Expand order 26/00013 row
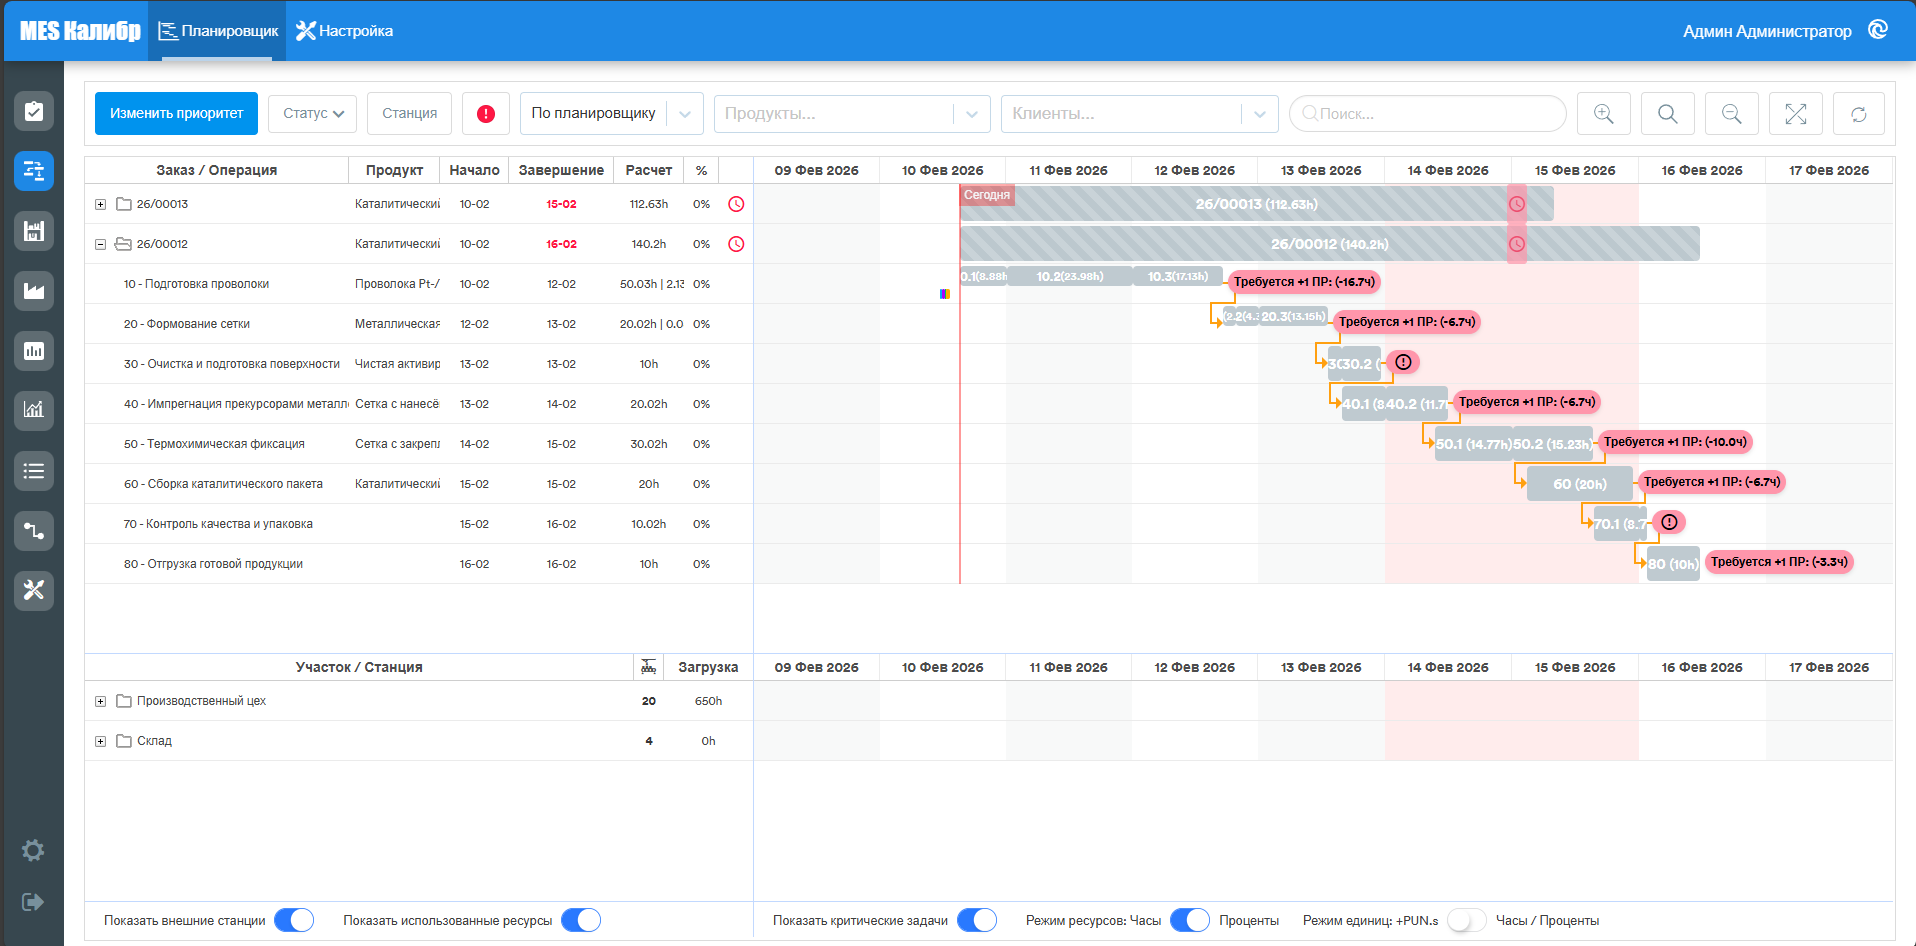 (x=100, y=204)
